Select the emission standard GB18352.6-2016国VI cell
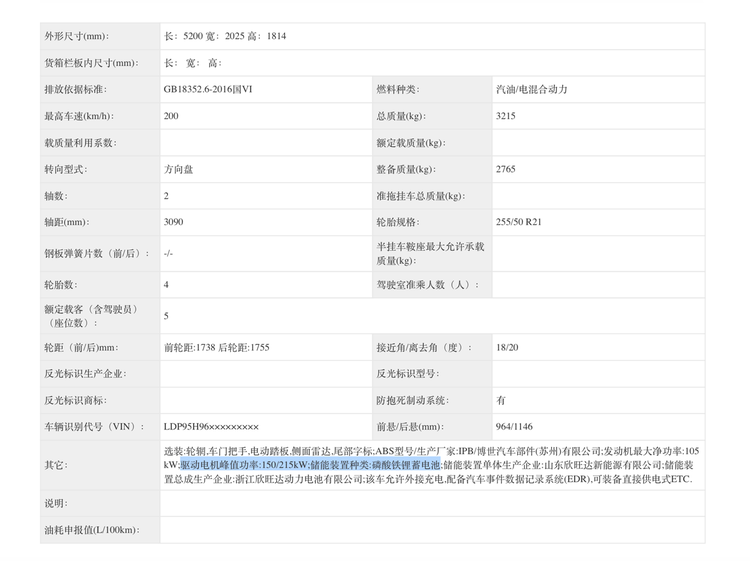 208,89
